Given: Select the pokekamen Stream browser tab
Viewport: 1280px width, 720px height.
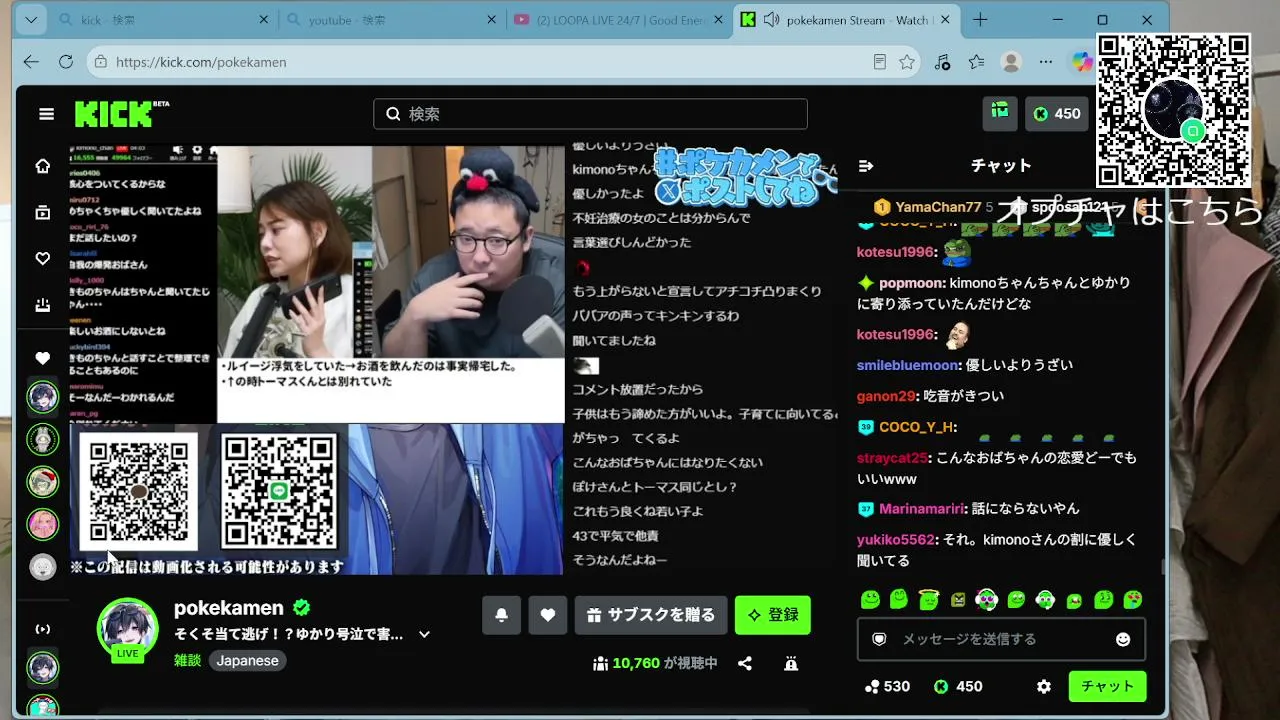Looking at the screenshot, I should tap(848, 20).
